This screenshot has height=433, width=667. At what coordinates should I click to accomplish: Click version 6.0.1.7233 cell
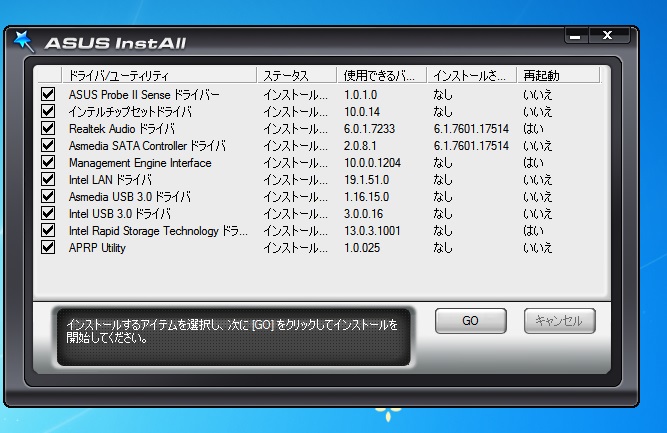[x=369, y=128]
